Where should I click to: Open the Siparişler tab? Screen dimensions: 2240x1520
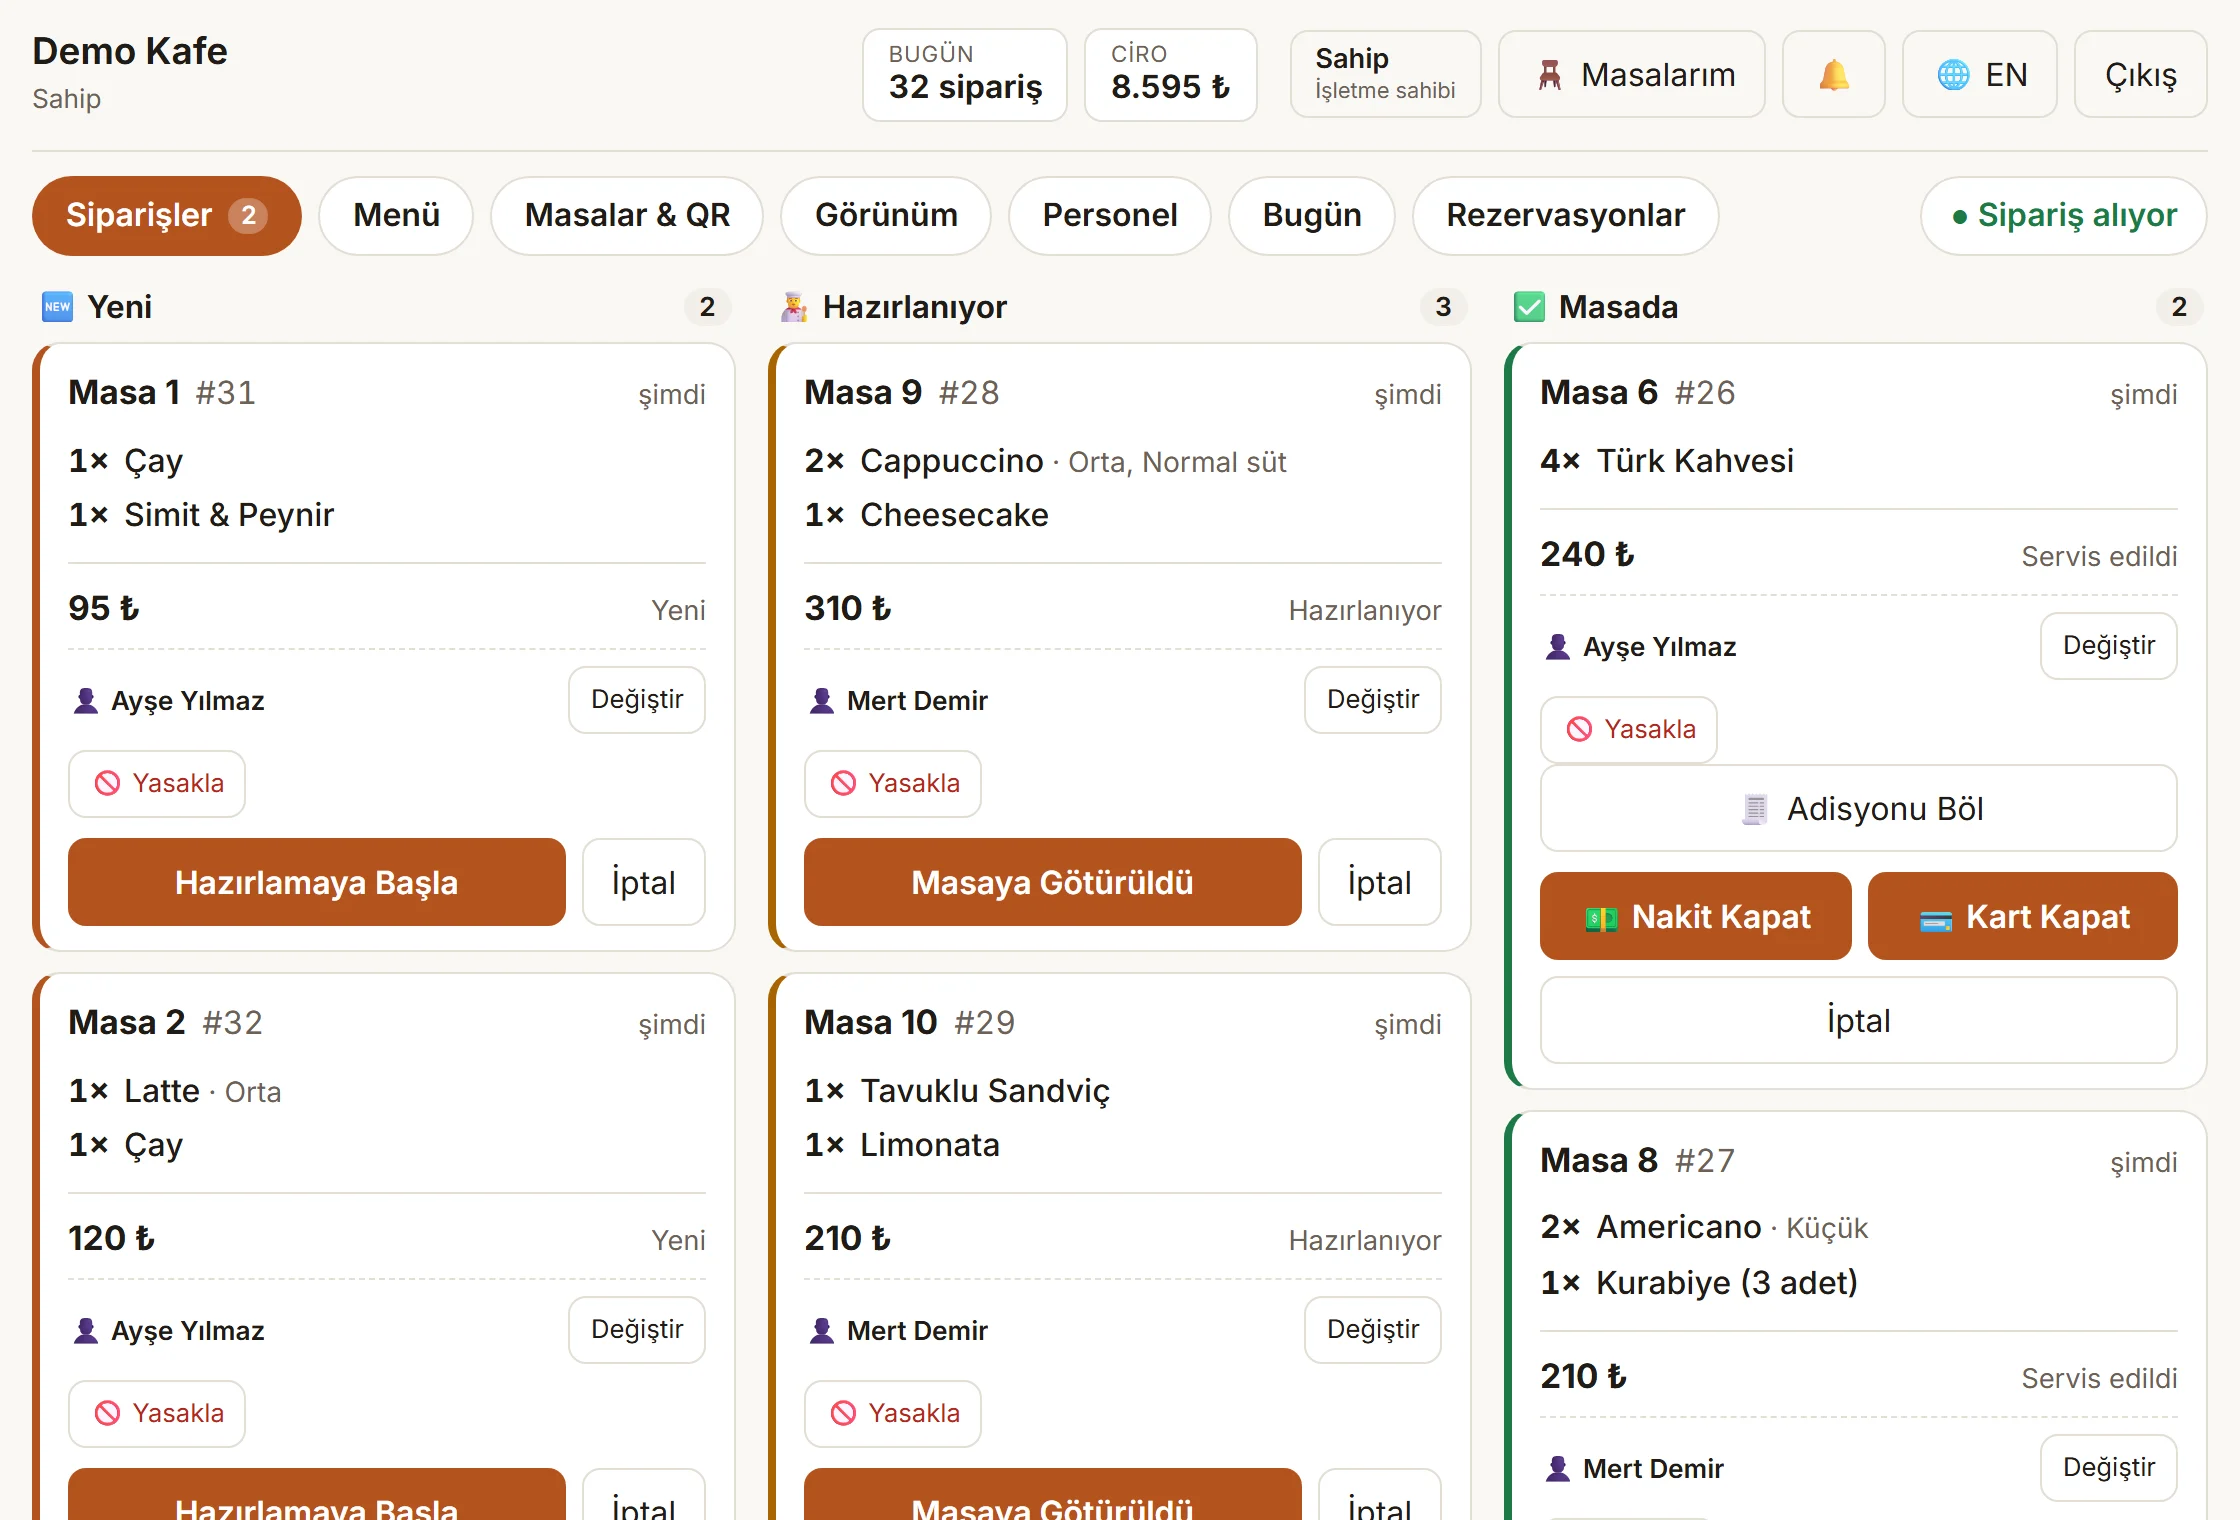tap(167, 216)
